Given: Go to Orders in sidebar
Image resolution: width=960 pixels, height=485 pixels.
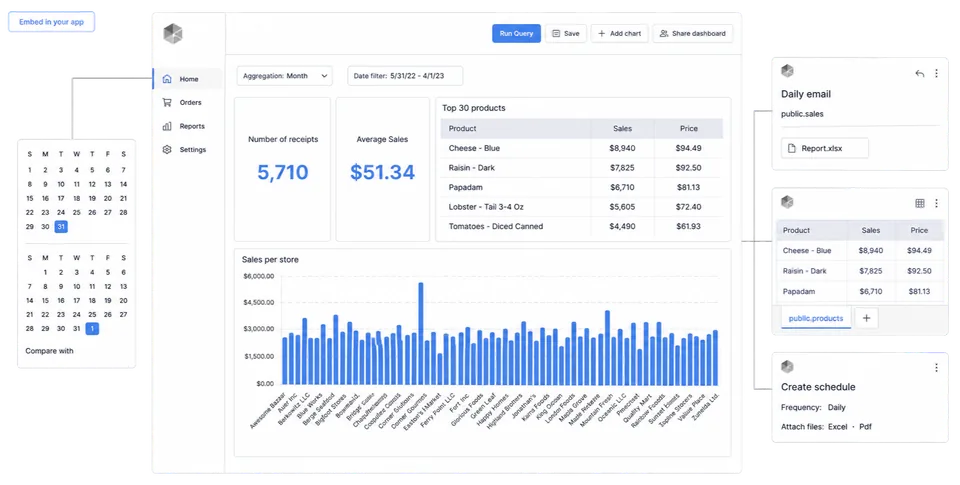Looking at the screenshot, I should coord(187,102).
